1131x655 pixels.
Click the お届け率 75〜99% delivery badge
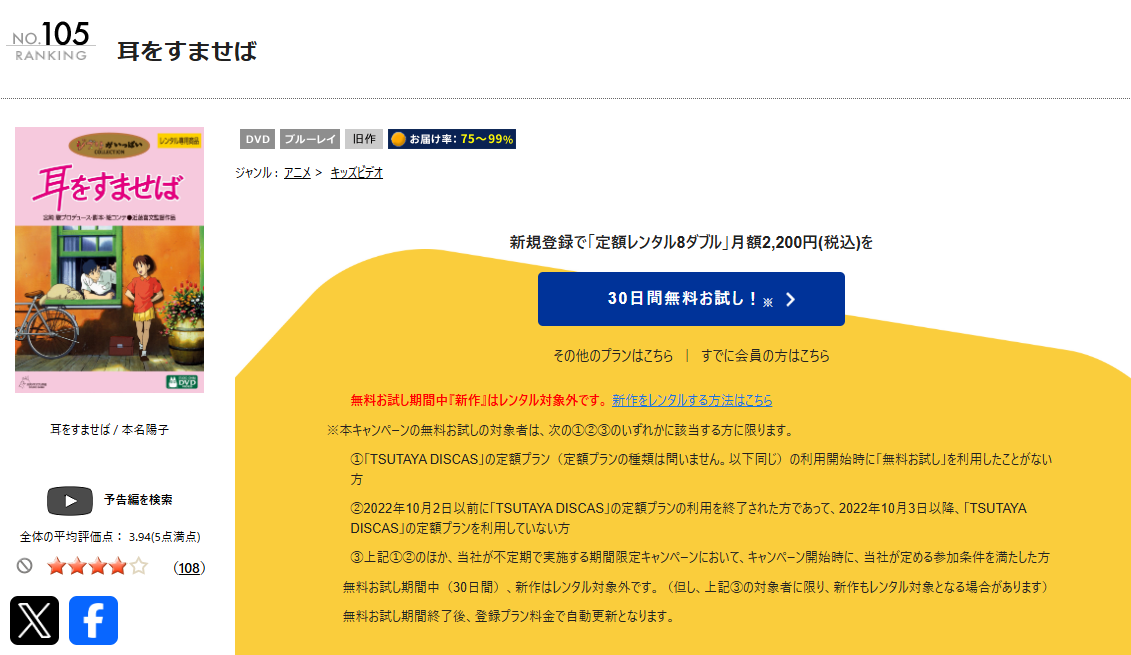451,138
